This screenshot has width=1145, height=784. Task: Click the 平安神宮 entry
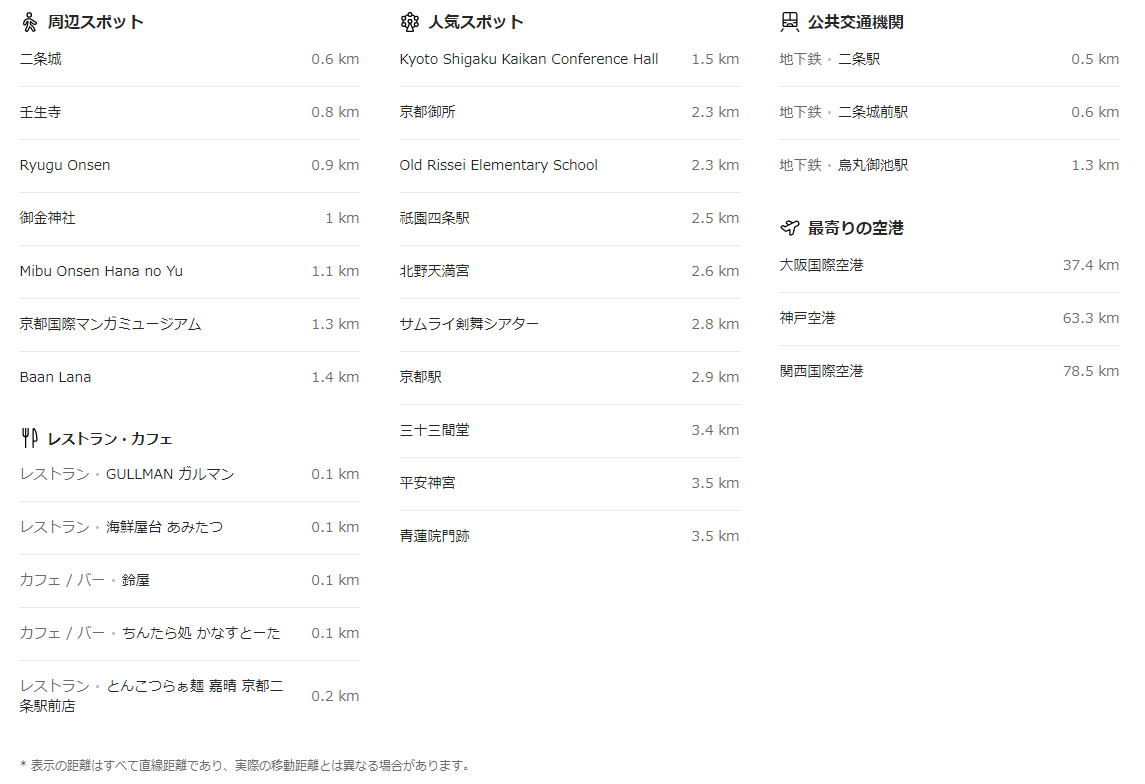[570, 483]
